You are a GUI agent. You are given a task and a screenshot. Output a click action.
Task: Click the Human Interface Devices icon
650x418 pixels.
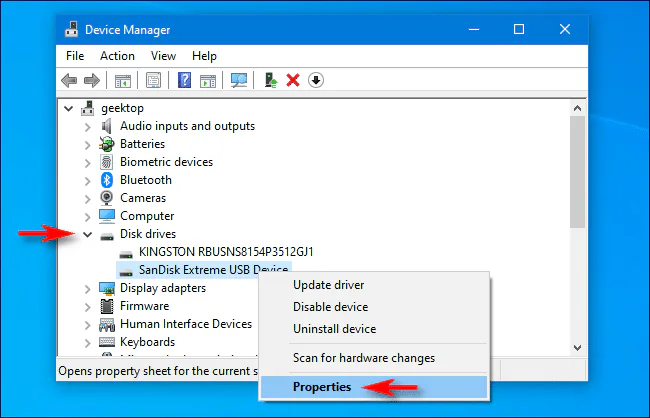pos(107,324)
